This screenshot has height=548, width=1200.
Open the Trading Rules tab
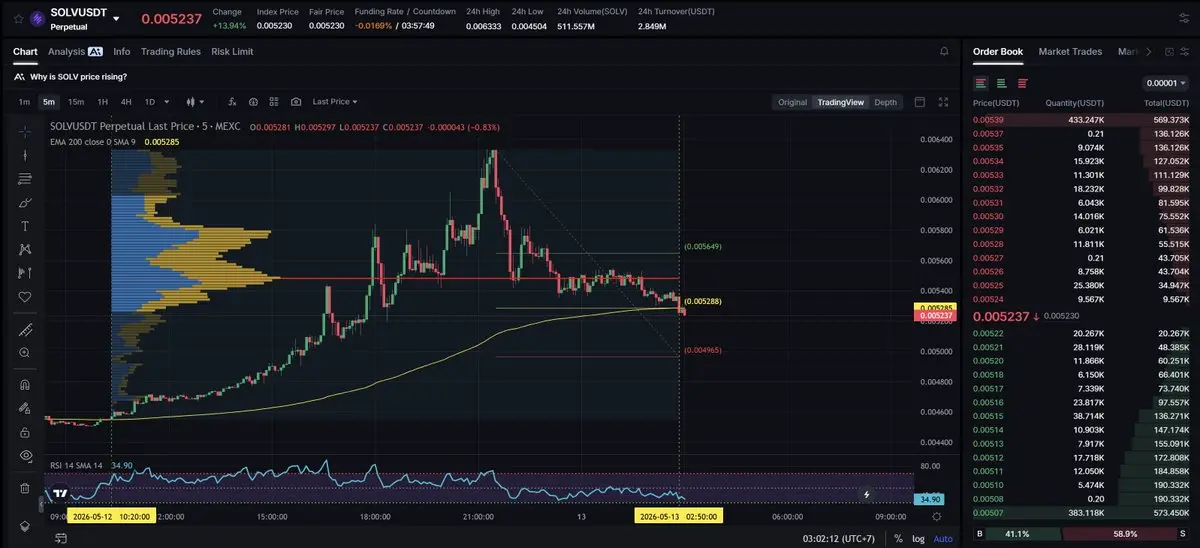(x=171, y=51)
